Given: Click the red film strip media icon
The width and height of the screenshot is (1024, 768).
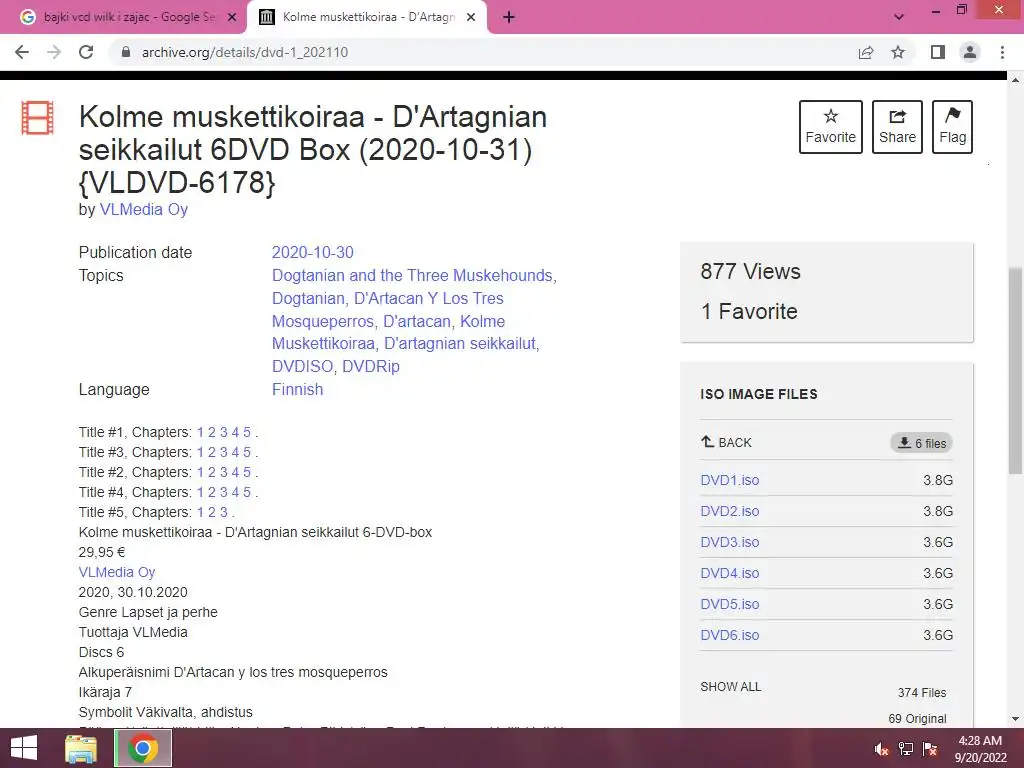Looking at the screenshot, I should tap(37, 118).
